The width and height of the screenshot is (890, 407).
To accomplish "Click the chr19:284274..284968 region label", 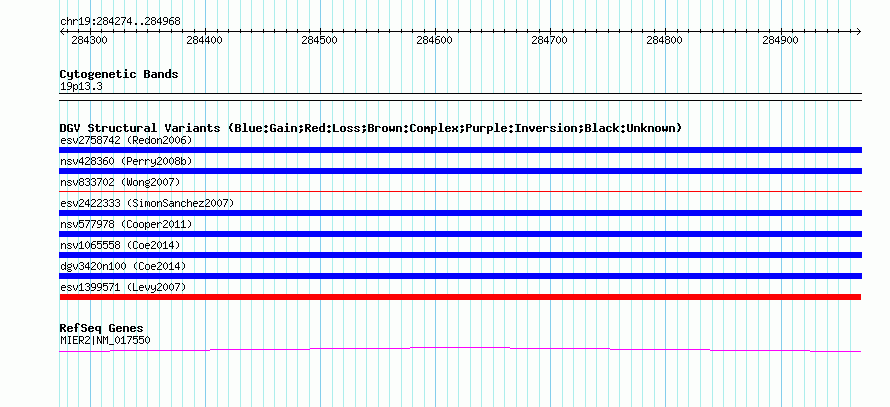I will point(120,21).
